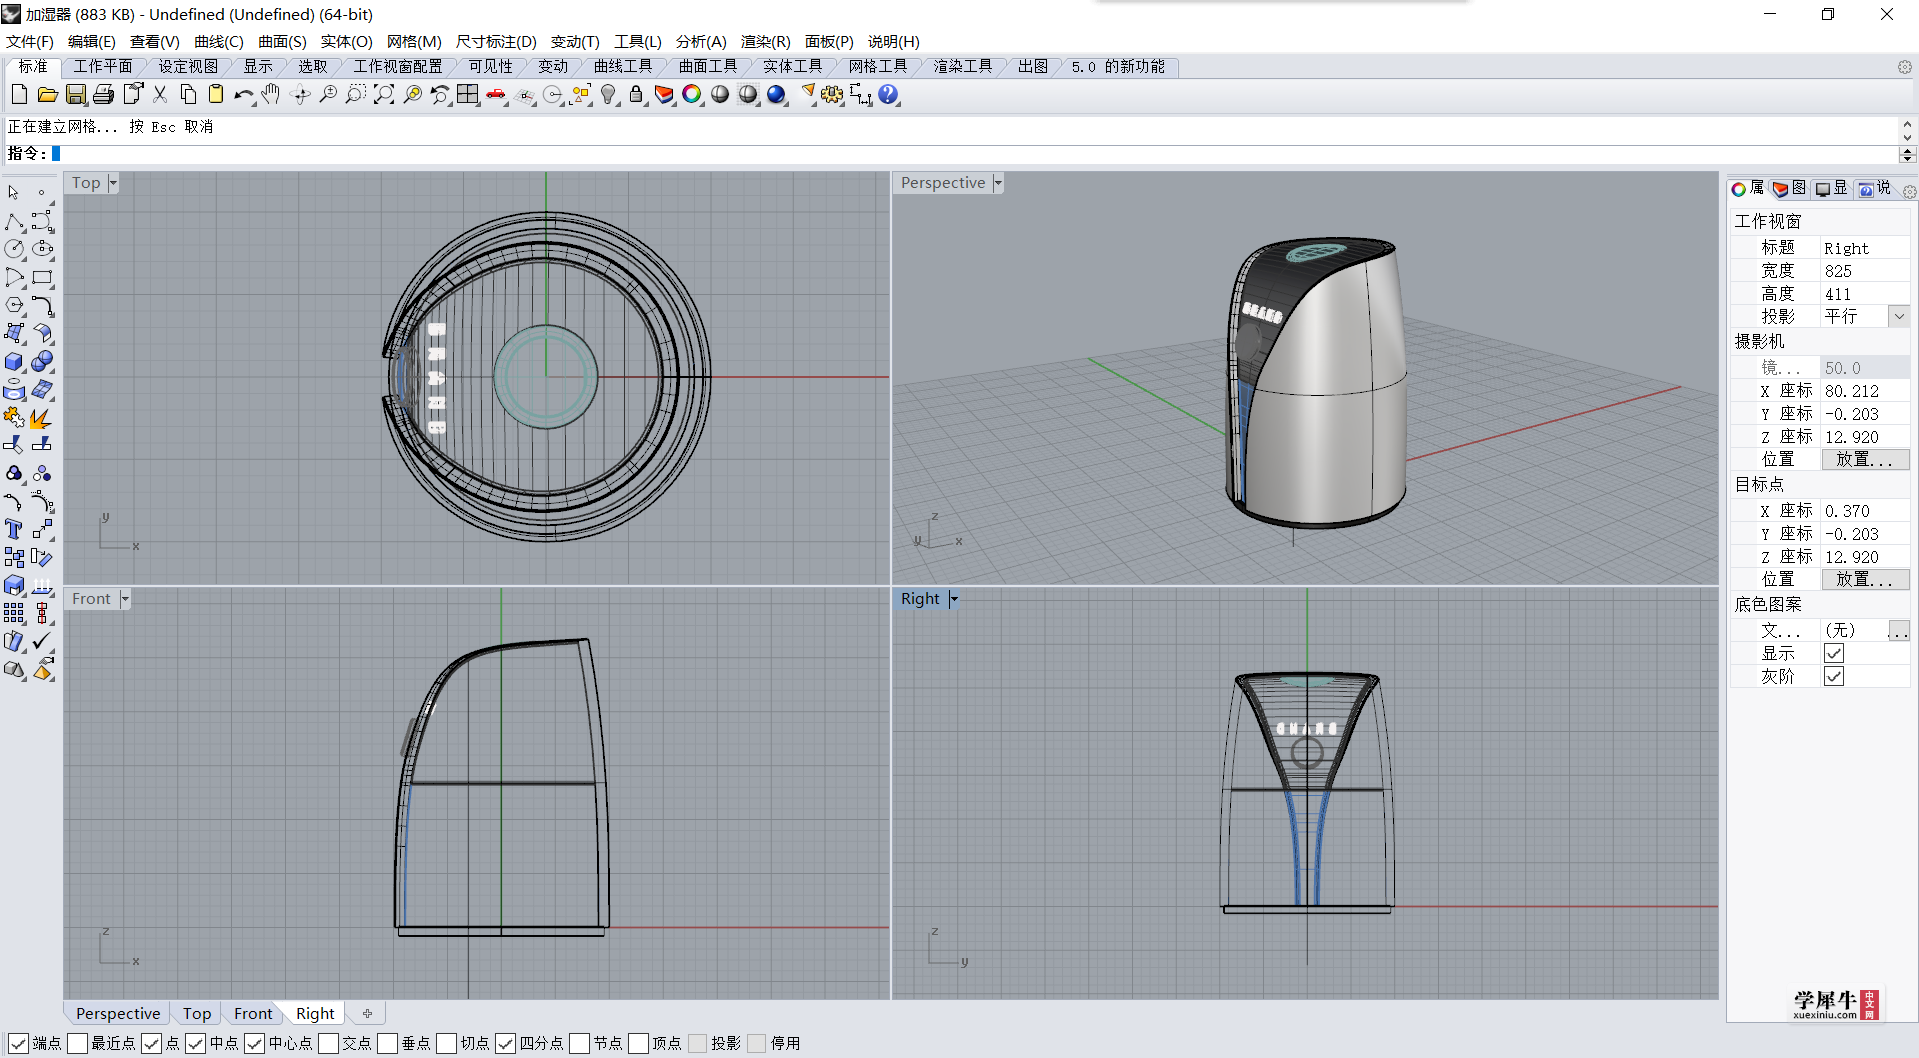Open the Perspective viewport dropdown arrow
The width and height of the screenshot is (1919, 1058).
[997, 183]
